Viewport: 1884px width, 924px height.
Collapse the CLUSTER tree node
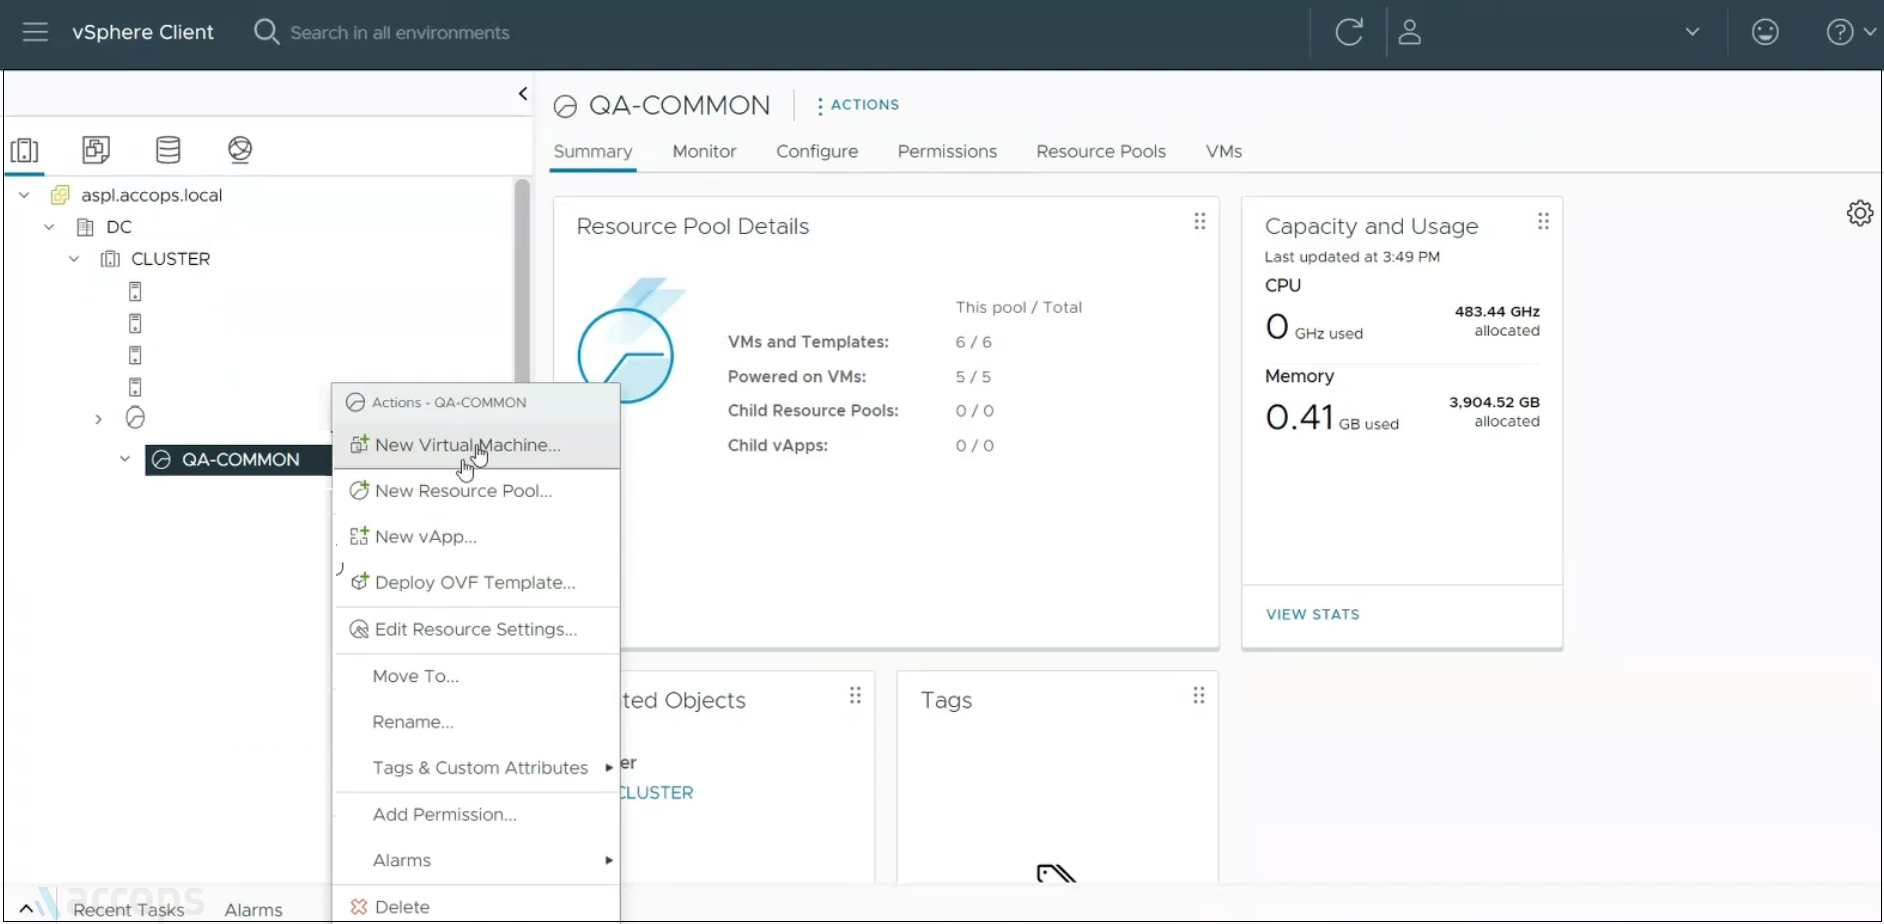pyautogui.click(x=74, y=259)
